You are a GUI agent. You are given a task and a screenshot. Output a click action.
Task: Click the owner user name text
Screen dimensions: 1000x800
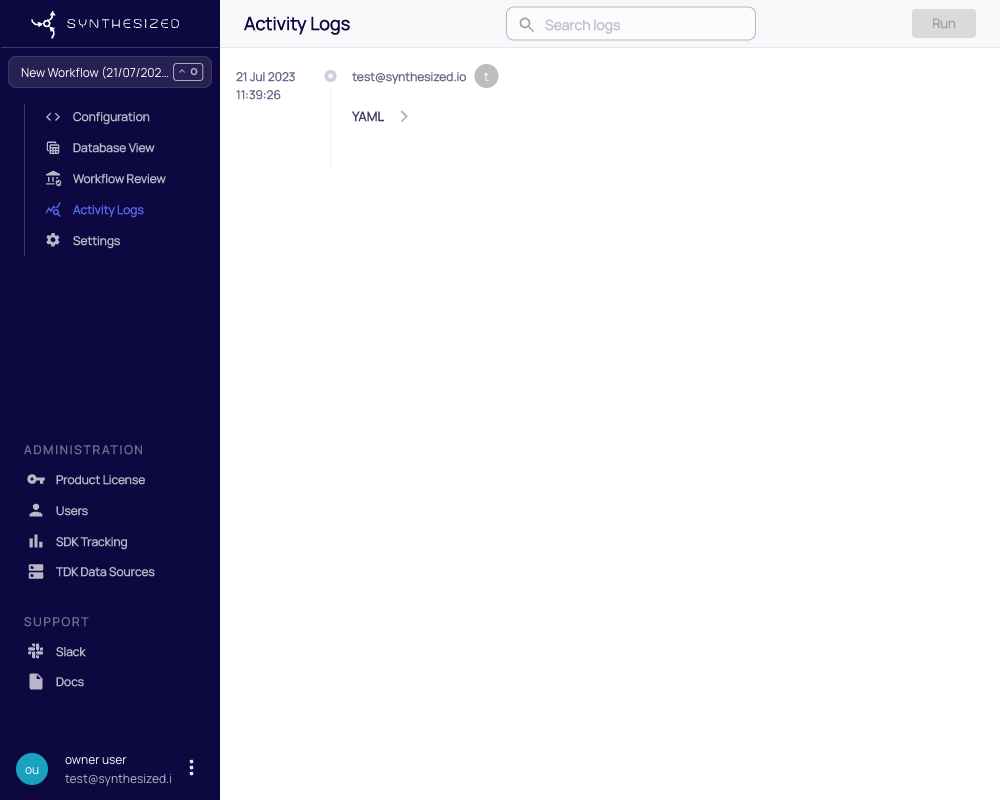tap(96, 760)
